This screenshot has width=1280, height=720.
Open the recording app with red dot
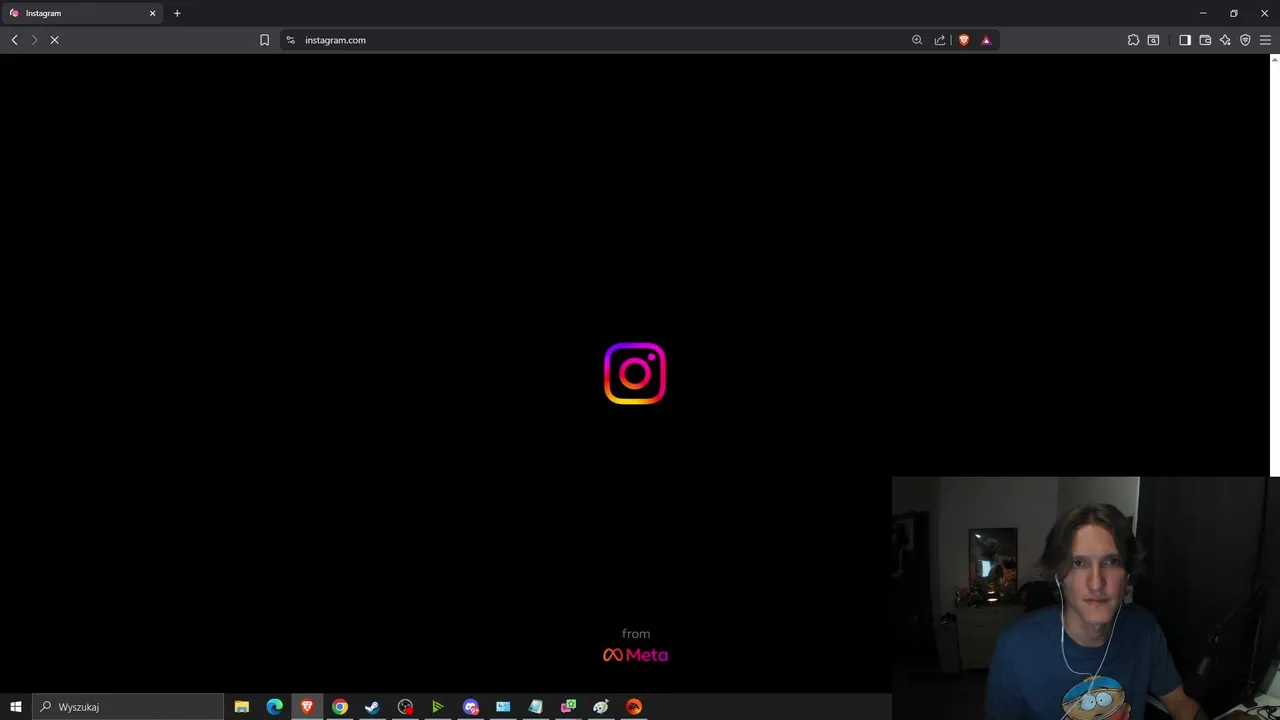tap(405, 707)
